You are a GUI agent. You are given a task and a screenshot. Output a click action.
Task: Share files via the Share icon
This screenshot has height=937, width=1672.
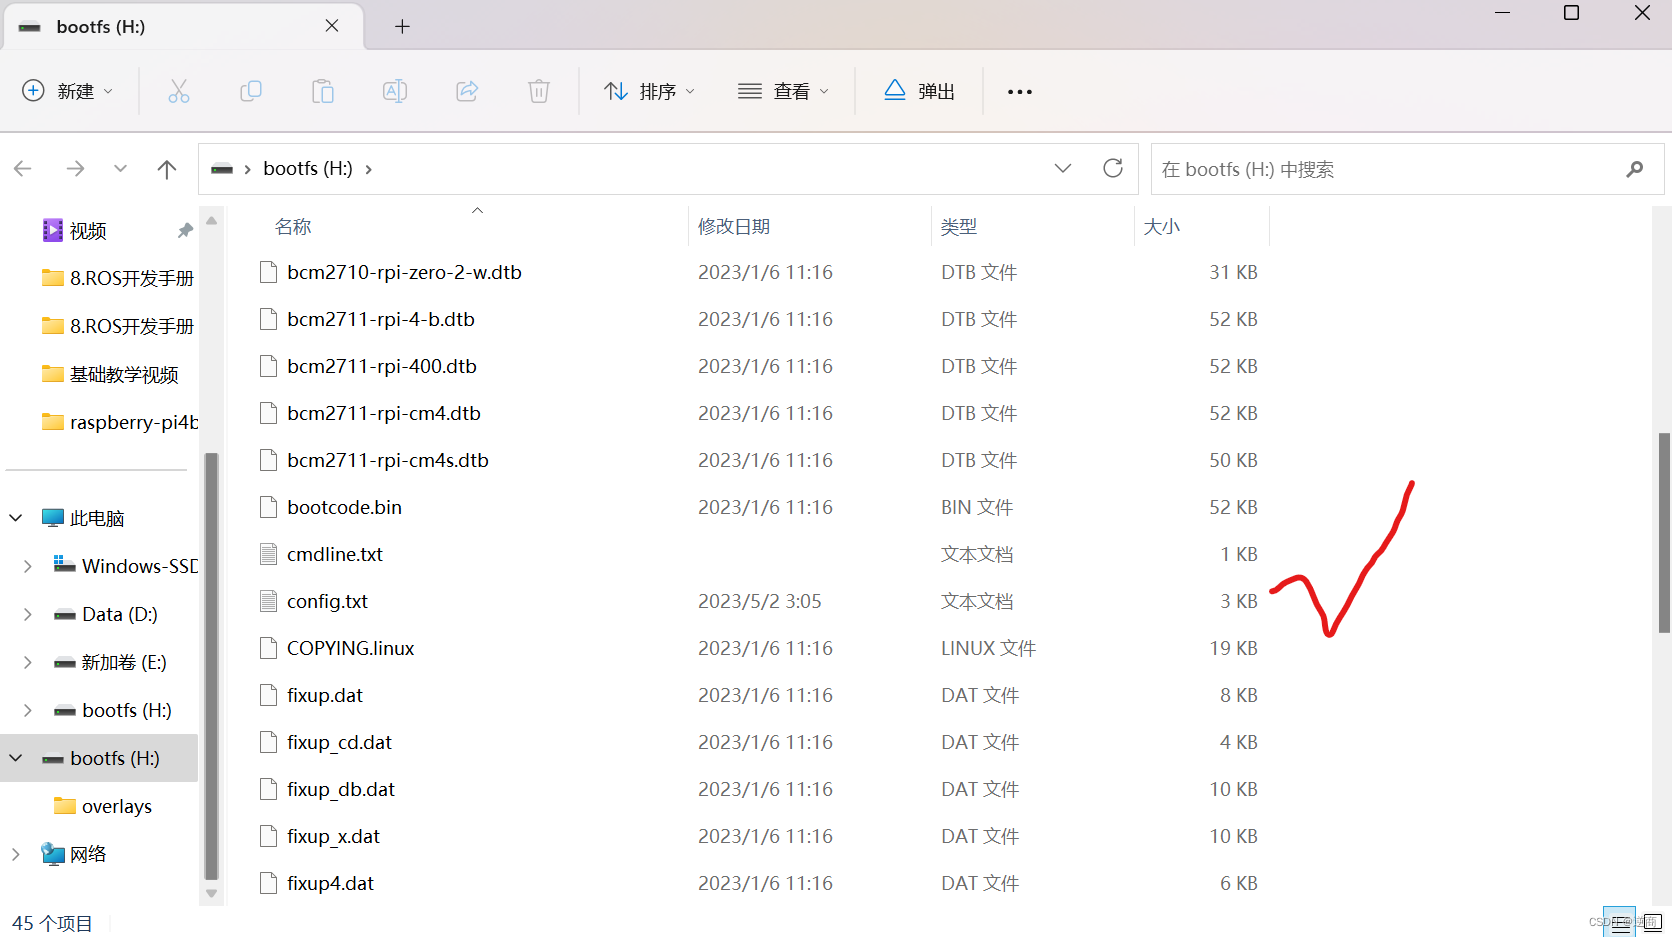467,90
